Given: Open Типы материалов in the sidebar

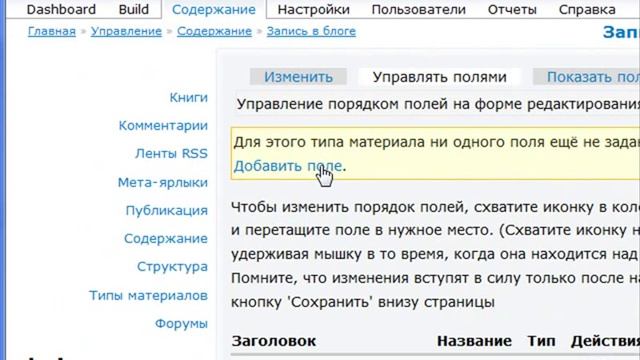Looking at the screenshot, I should click(x=149, y=295).
